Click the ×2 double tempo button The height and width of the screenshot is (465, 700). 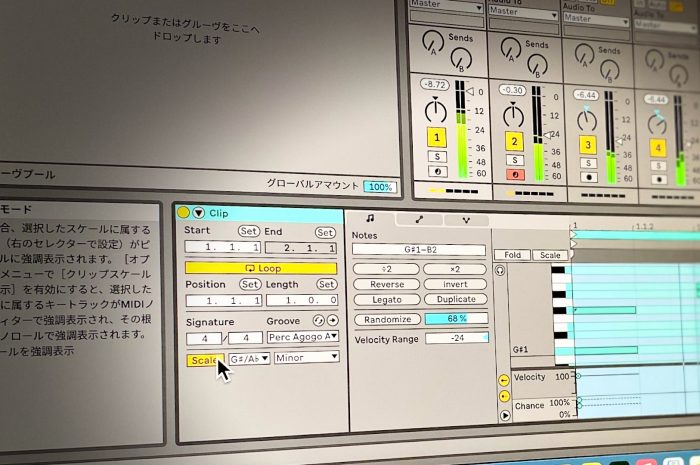click(x=455, y=269)
